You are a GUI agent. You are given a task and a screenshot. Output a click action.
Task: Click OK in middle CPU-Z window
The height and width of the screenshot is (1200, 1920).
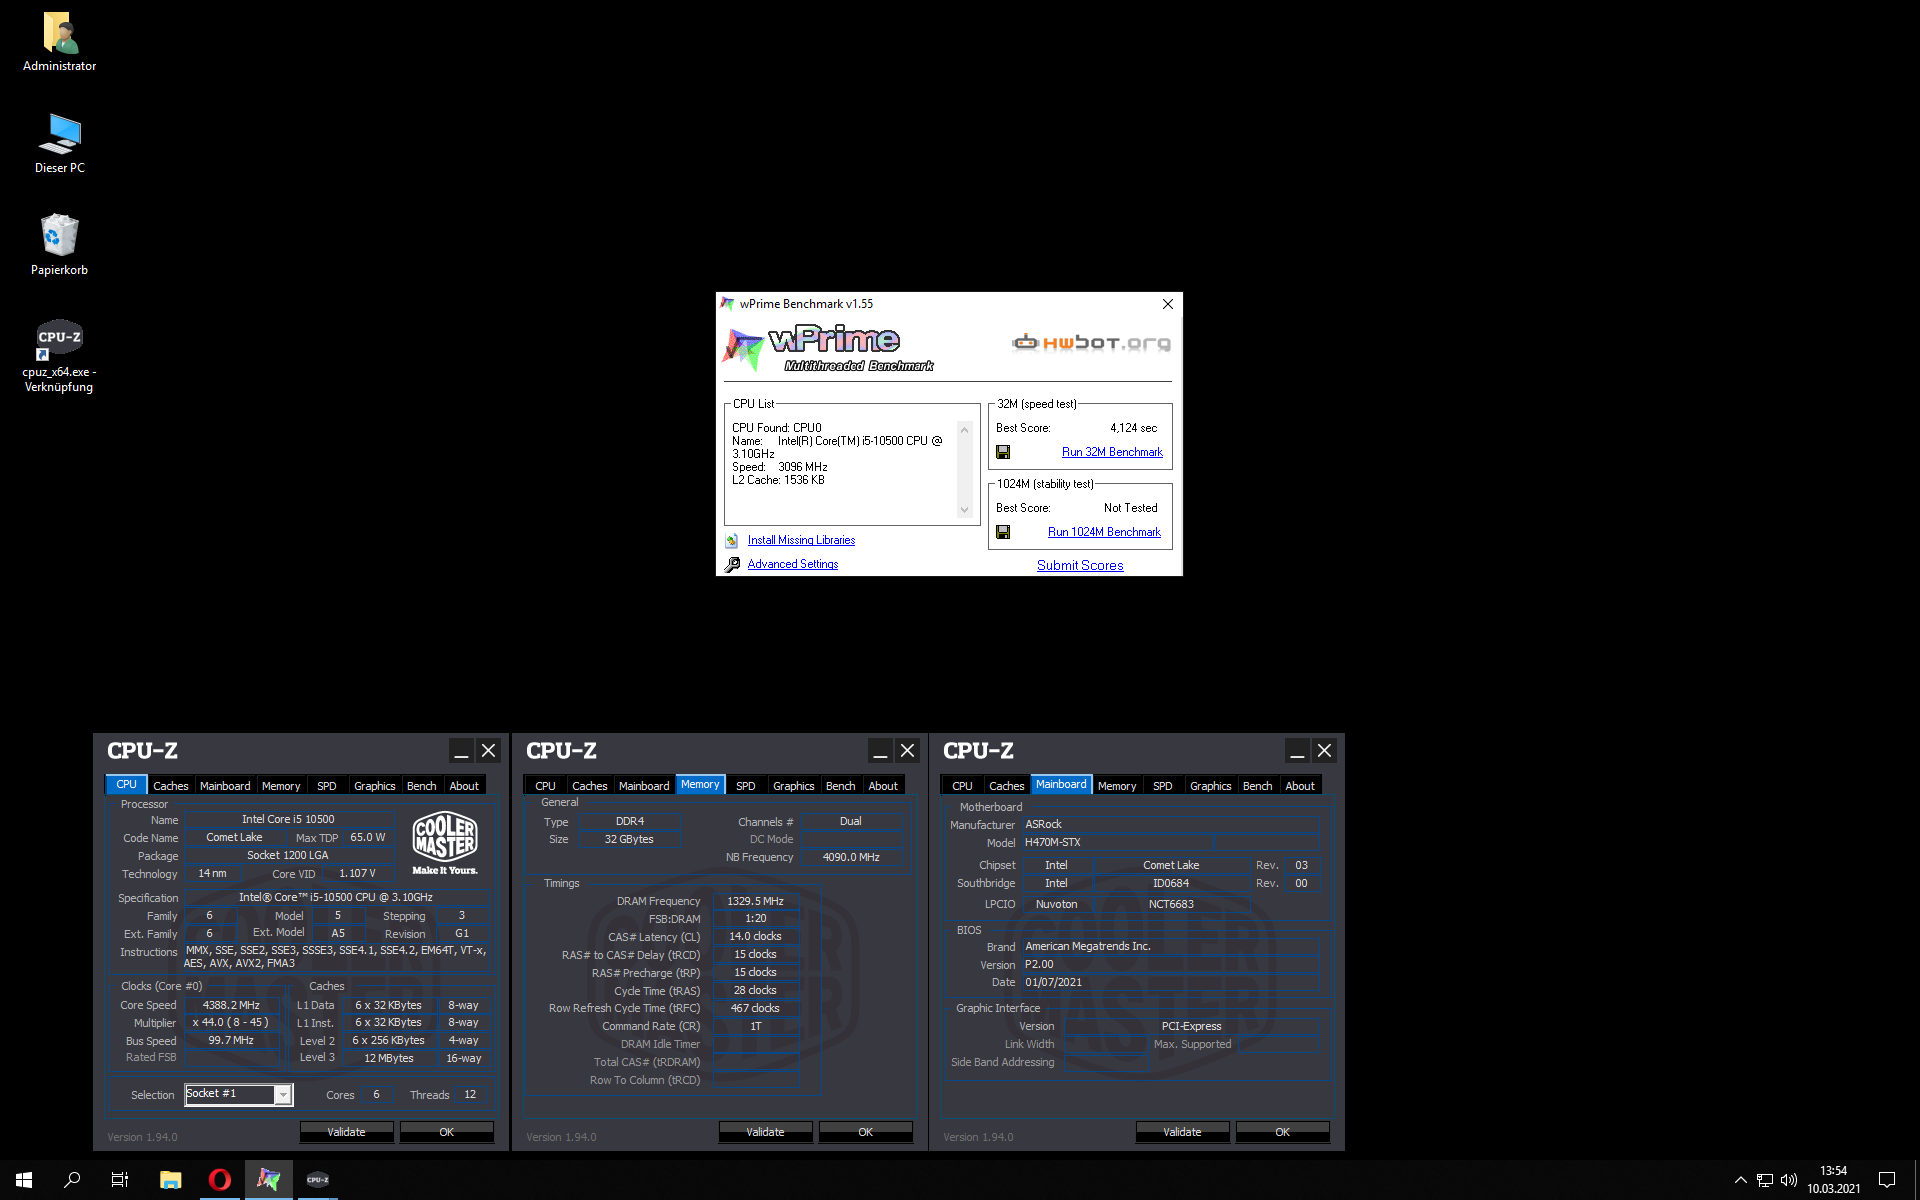coord(865,1132)
